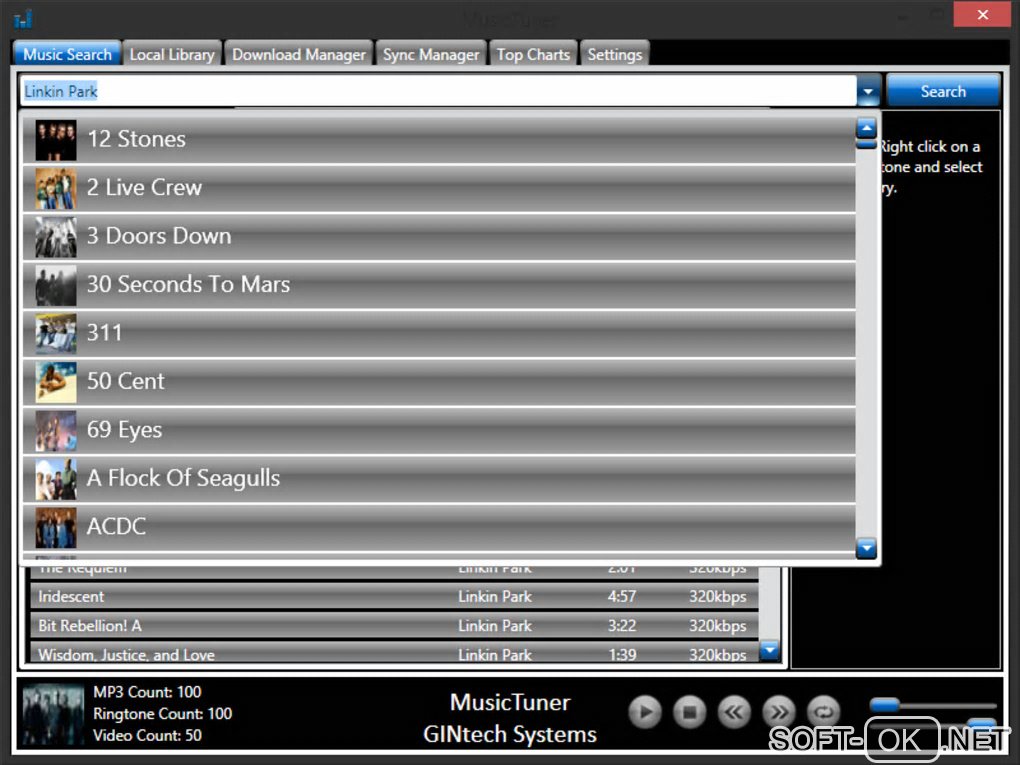
Task: Open the Top Charts tab
Action: 533,54
